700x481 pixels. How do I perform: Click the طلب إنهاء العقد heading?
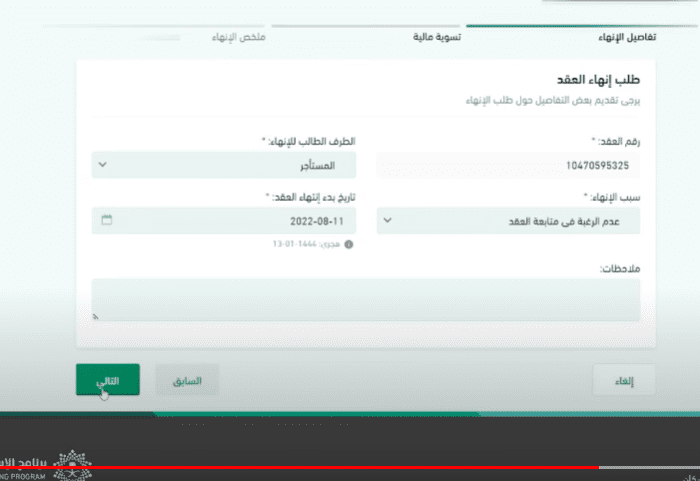598,80
